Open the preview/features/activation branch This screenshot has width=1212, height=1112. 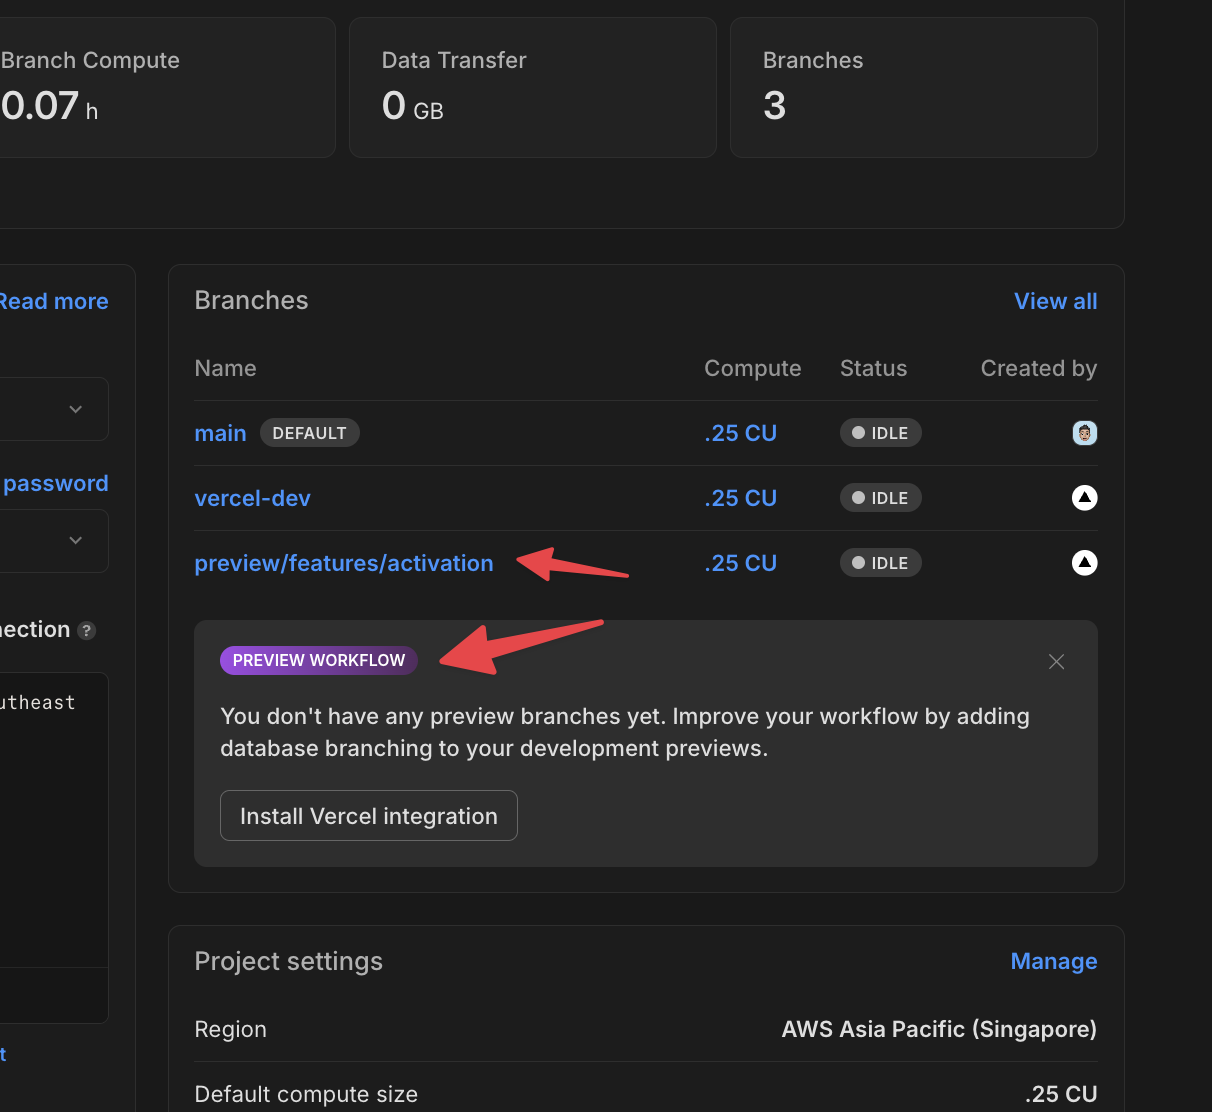click(344, 563)
